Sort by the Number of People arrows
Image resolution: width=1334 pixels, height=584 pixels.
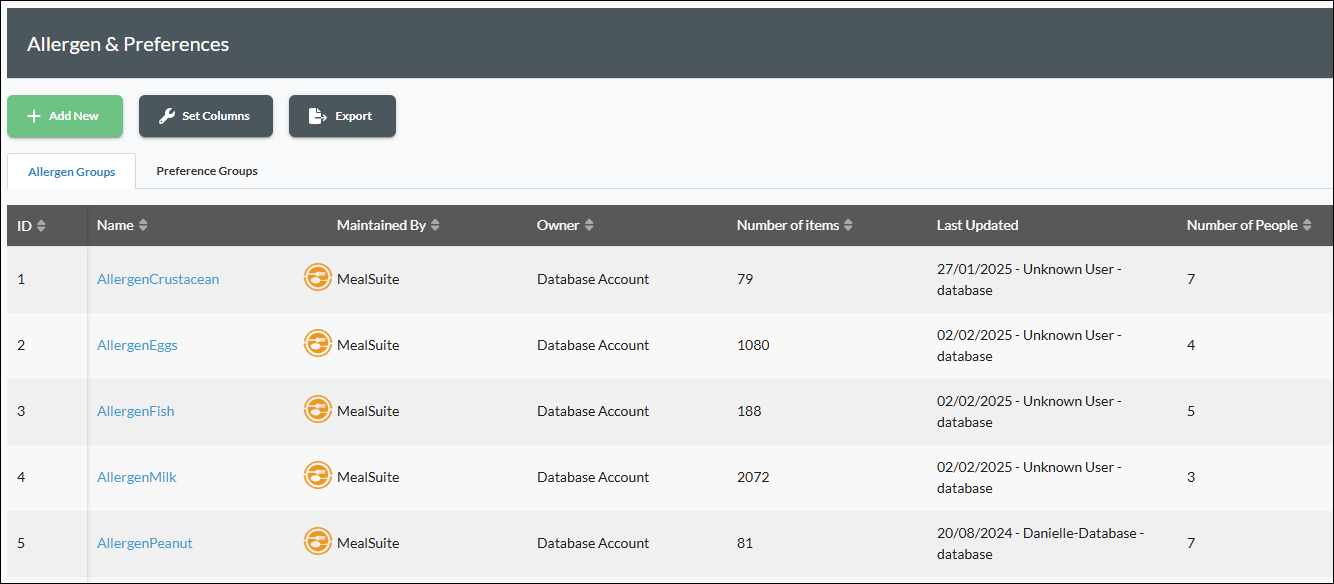1306,226
